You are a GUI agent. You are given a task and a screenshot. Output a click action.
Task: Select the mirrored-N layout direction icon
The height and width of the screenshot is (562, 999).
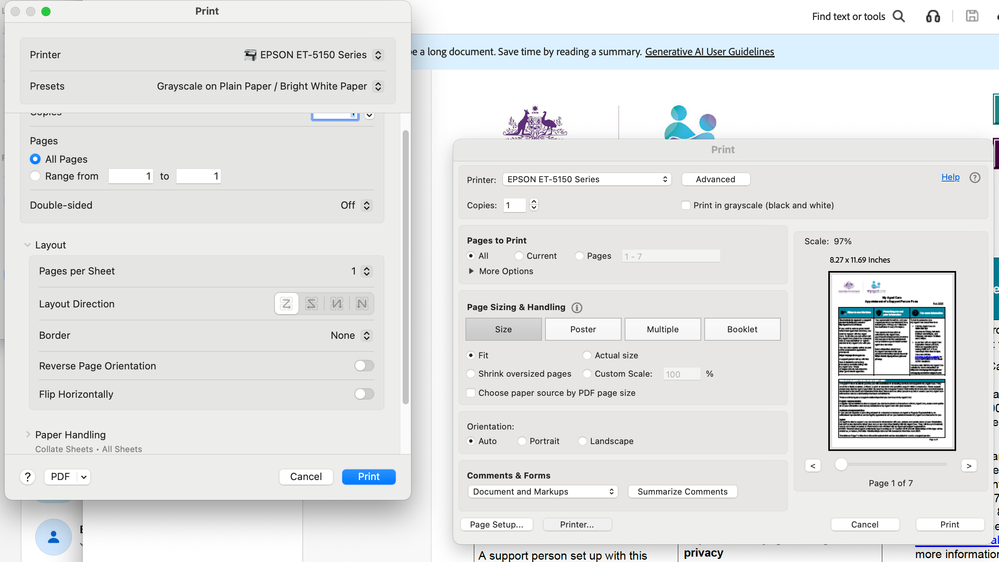pos(336,304)
